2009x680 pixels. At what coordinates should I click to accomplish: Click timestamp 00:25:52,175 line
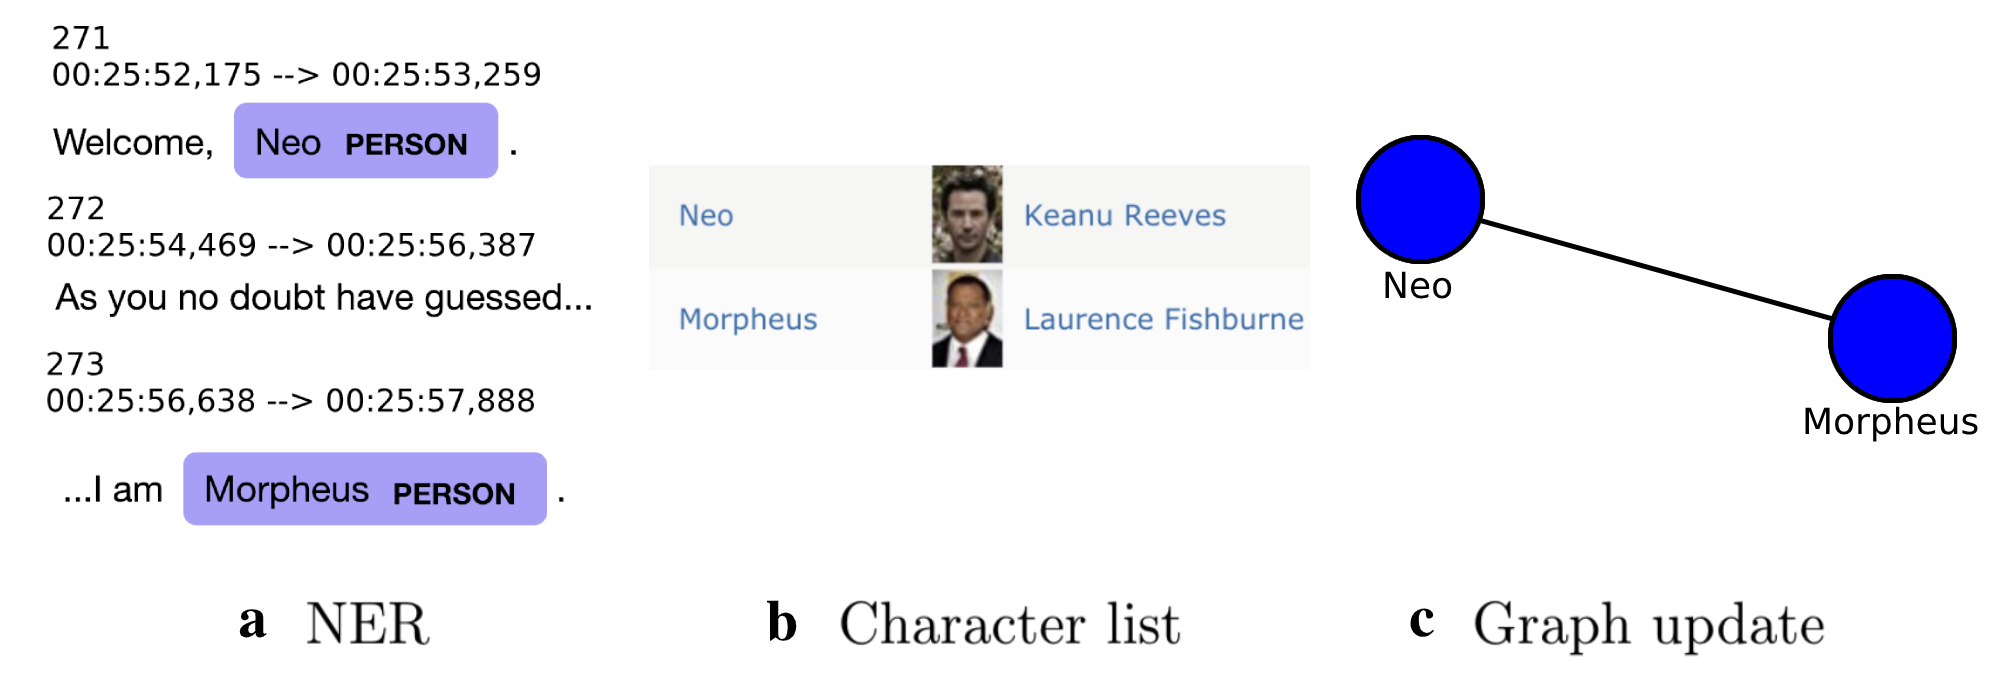(x=297, y=75)
